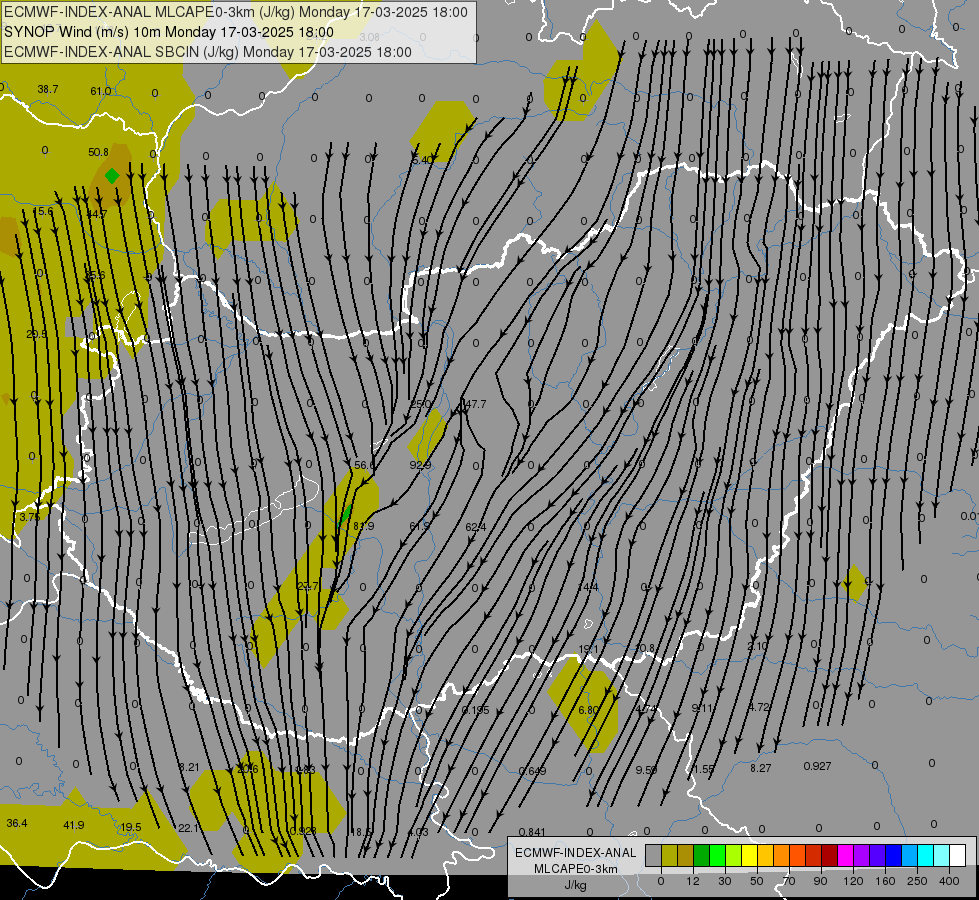This screenshot has height=900, width=979.
Task: Click the map value '4.74'
Action: [x=646, y=709]
